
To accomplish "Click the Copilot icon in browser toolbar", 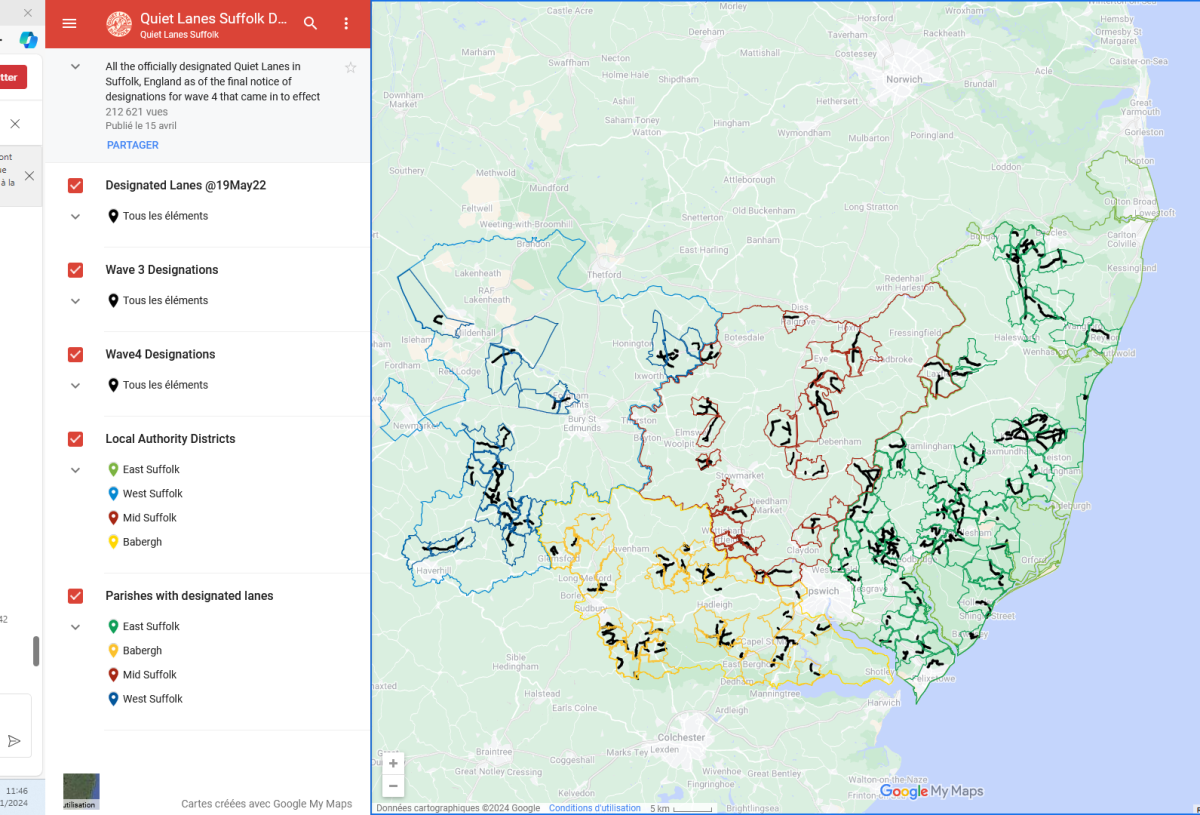I will [x=28, y=39].
